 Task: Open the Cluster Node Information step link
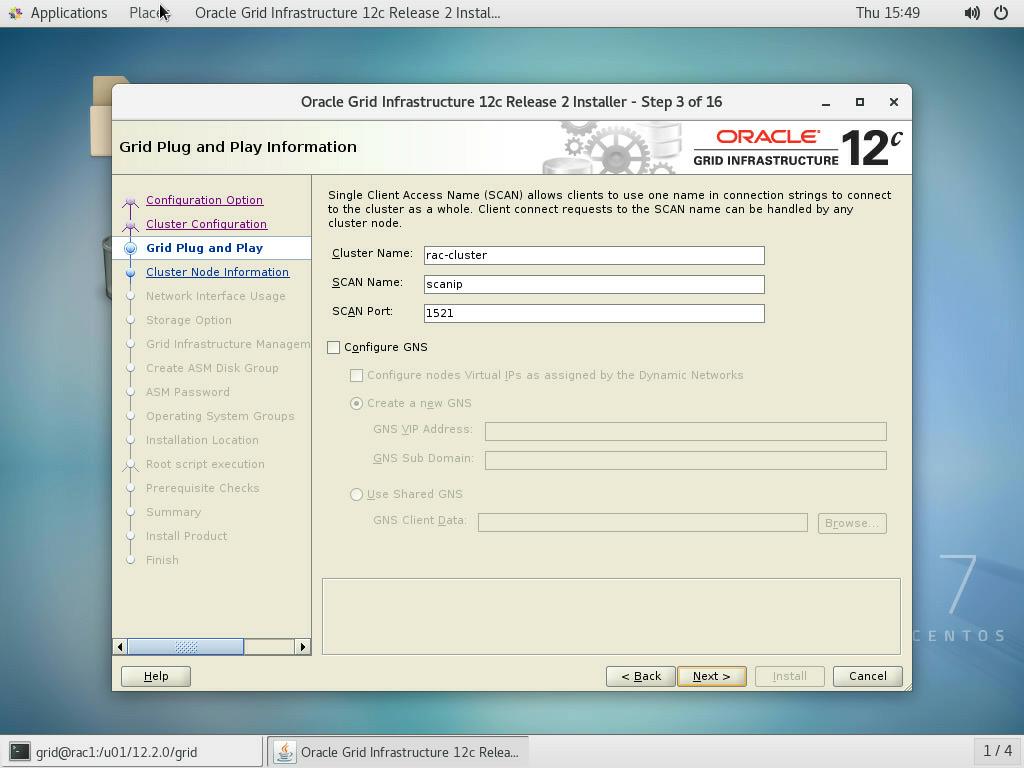[218, 272]
